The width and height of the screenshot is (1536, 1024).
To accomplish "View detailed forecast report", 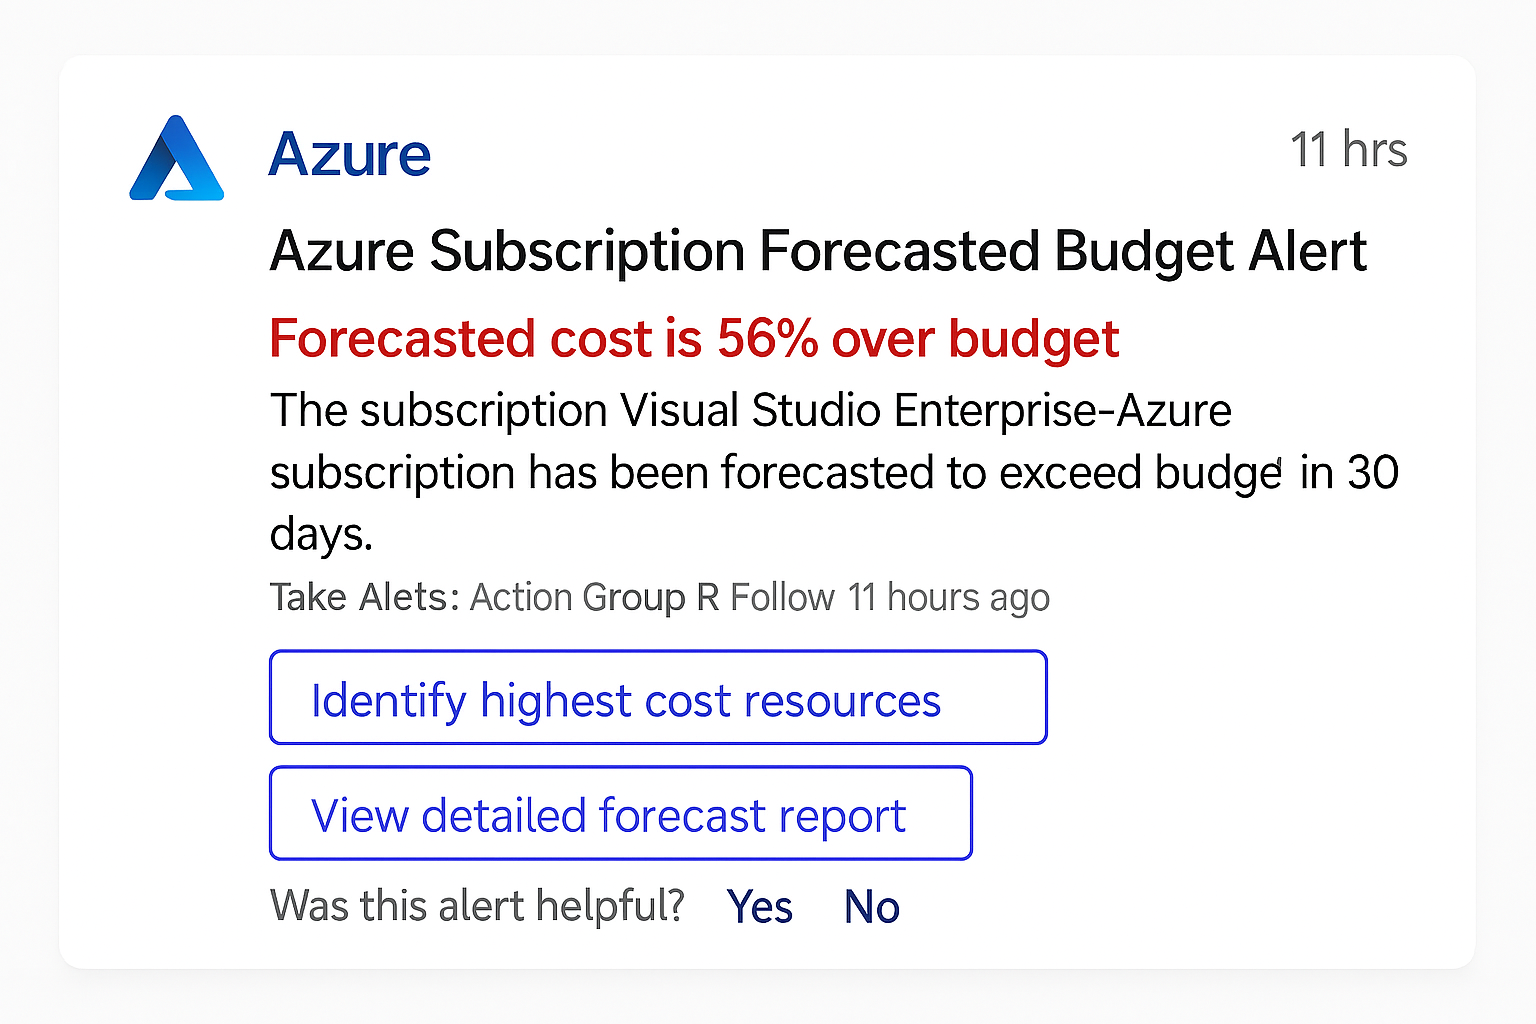I will click(620, 813).
